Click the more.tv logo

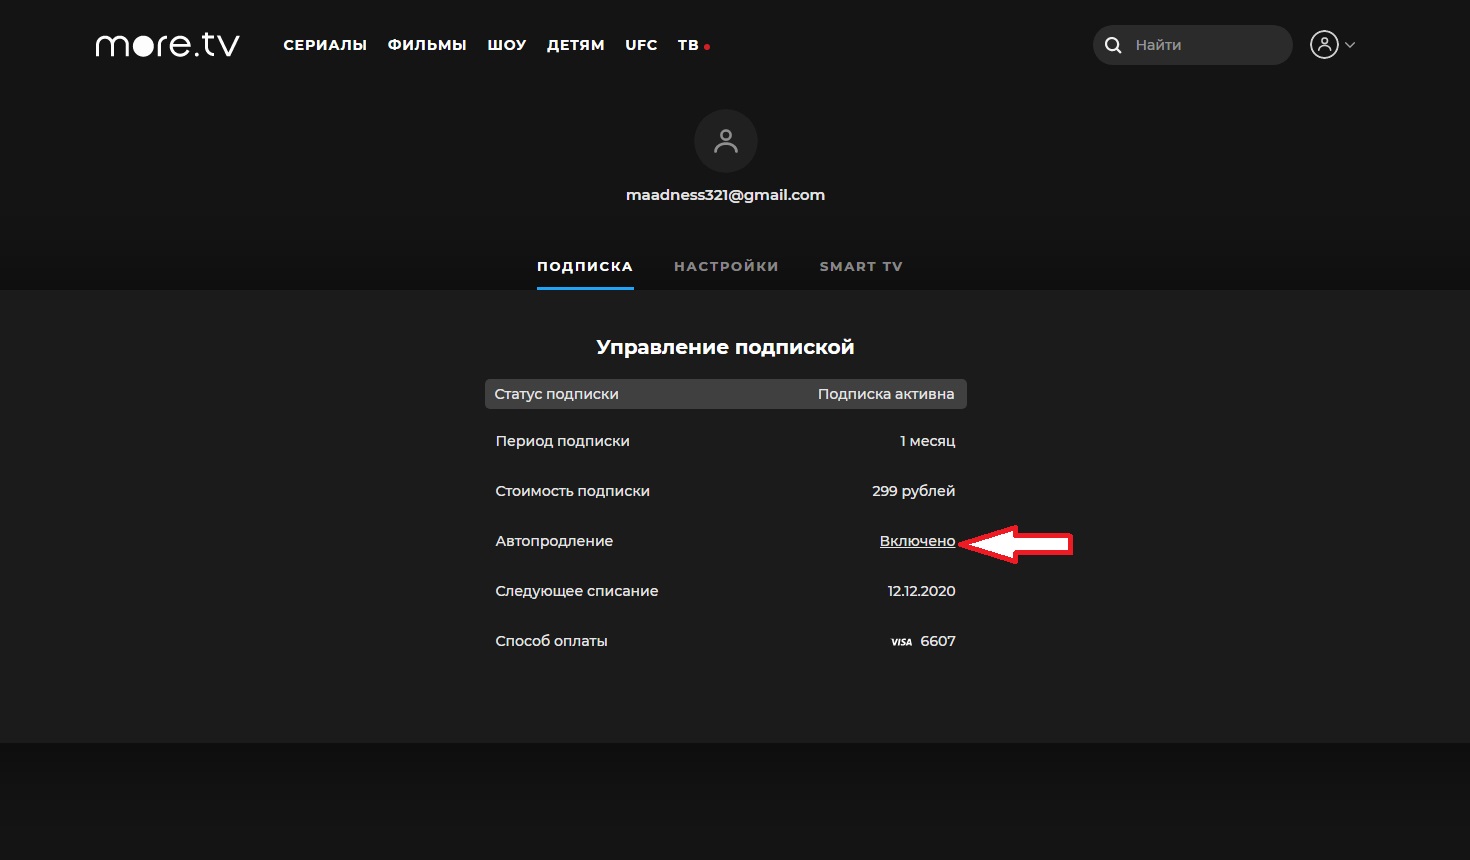(x=166, y=44)
